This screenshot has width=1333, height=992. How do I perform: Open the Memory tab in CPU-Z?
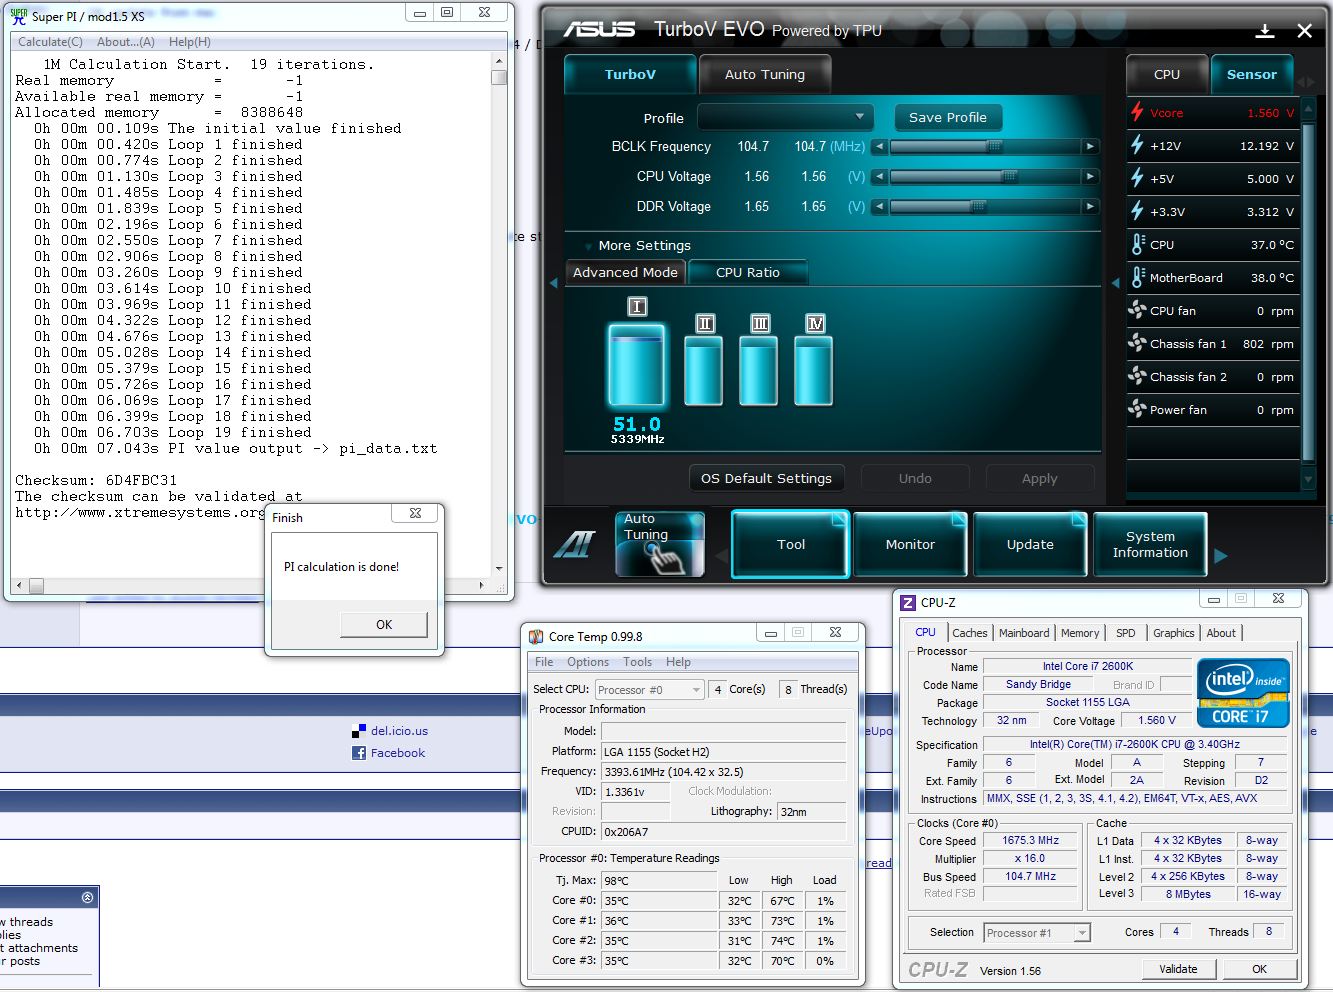[x=1080, y=633]
